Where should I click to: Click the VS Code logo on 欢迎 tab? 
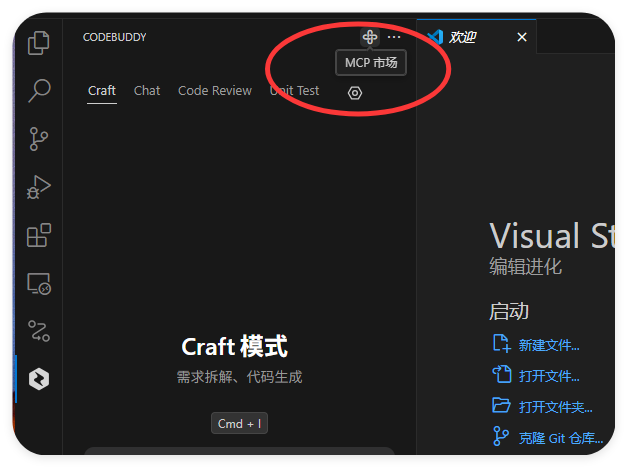[x=435, y=37]
